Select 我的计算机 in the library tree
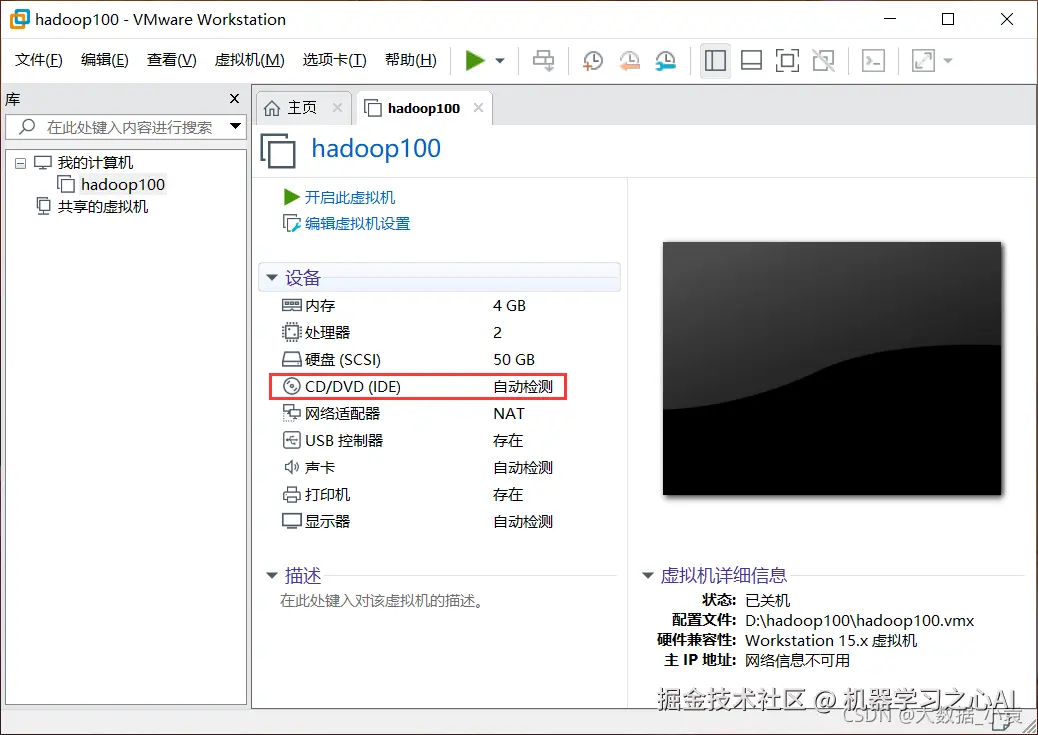 click(x=95, y=162)
